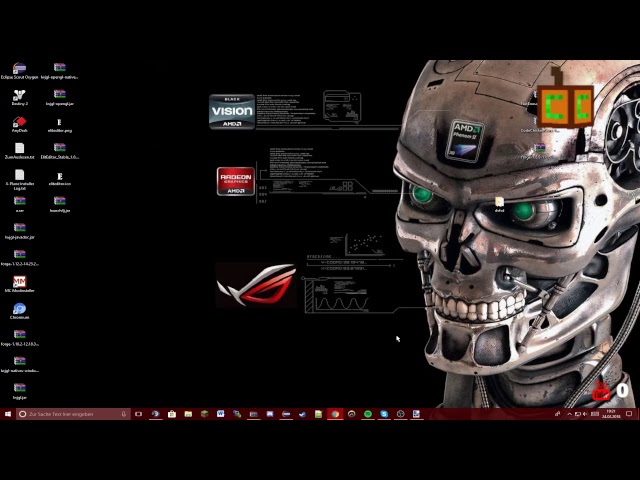Open Skype from the taskbar
The image size is (640, 480).
click(384, 414)
